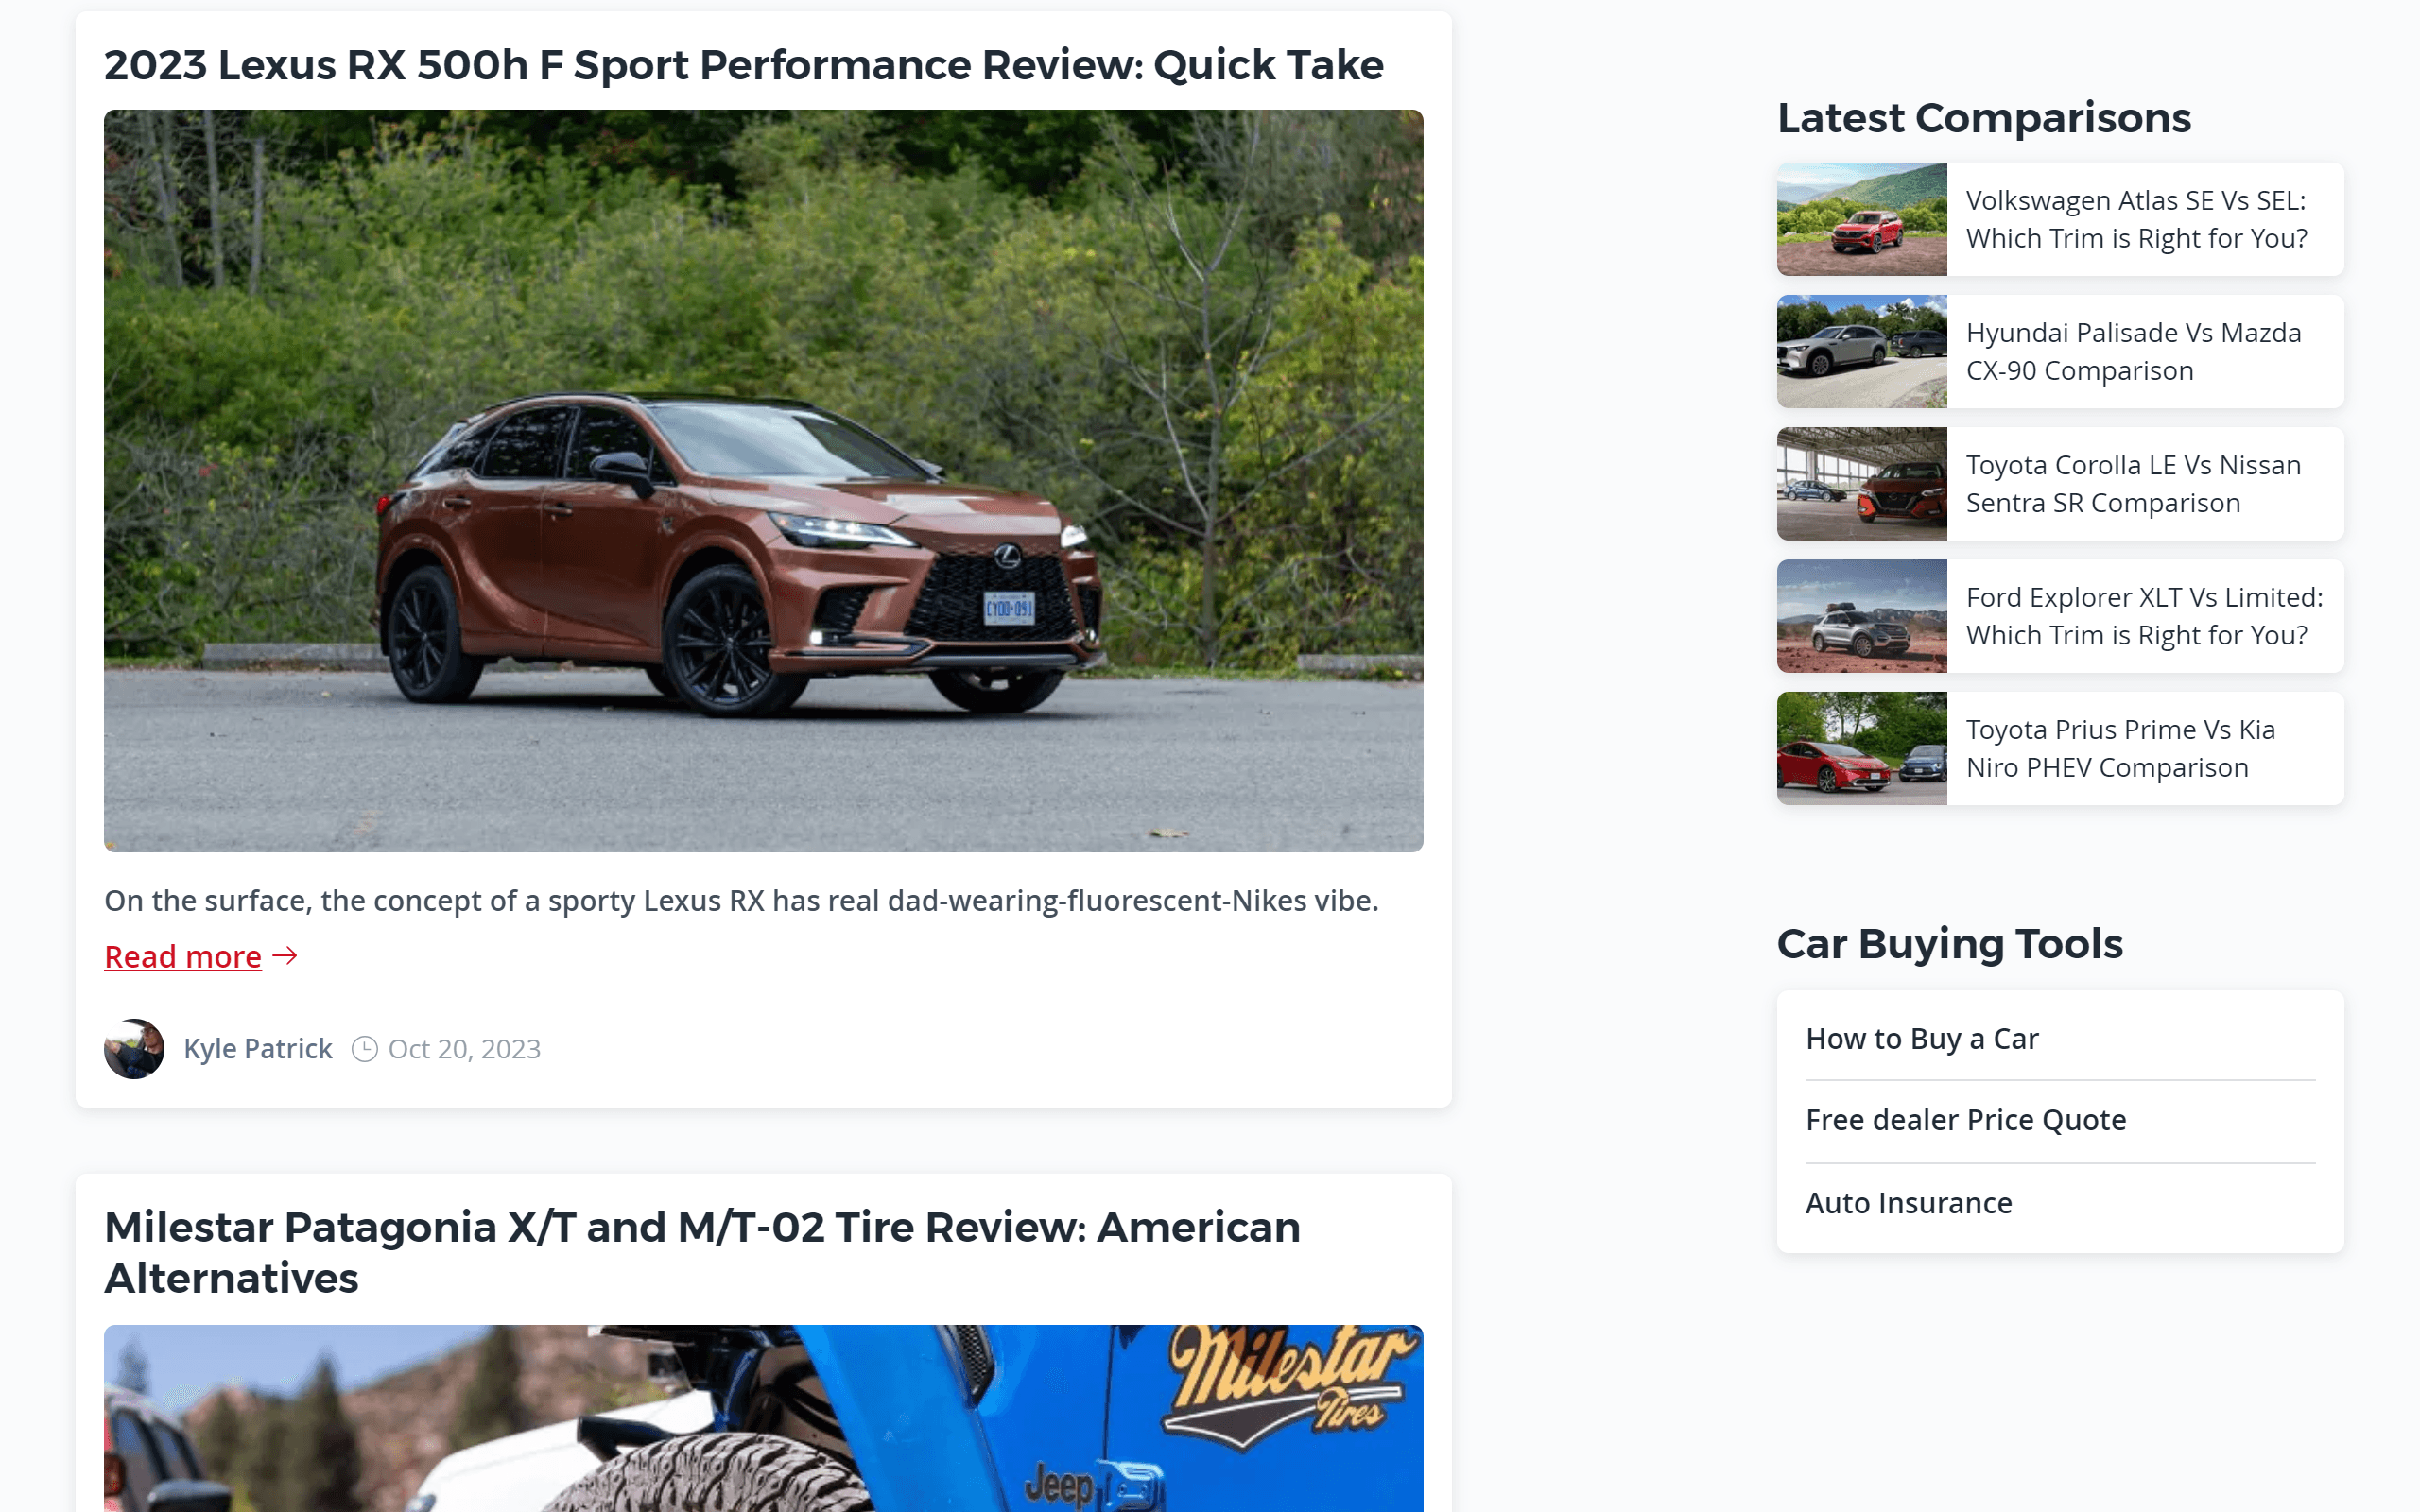Open Volkswagen Atlas SE Vs SEL article link
Viewport: 2420px width, 1512px height.
point(2137,219)
